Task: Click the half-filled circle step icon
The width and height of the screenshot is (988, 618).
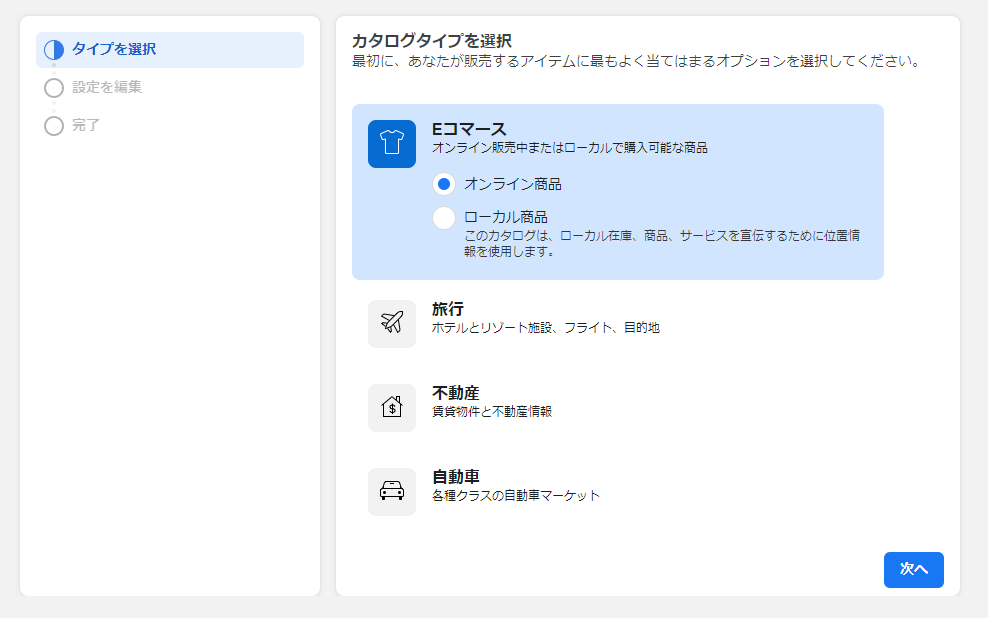Action: click(54, 50)
